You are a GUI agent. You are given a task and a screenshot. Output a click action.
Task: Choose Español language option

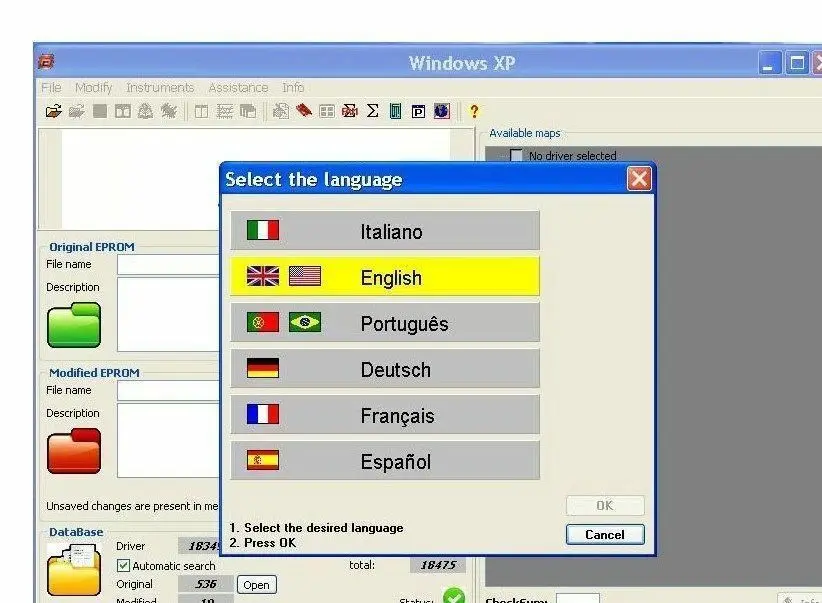coord(385,461)
